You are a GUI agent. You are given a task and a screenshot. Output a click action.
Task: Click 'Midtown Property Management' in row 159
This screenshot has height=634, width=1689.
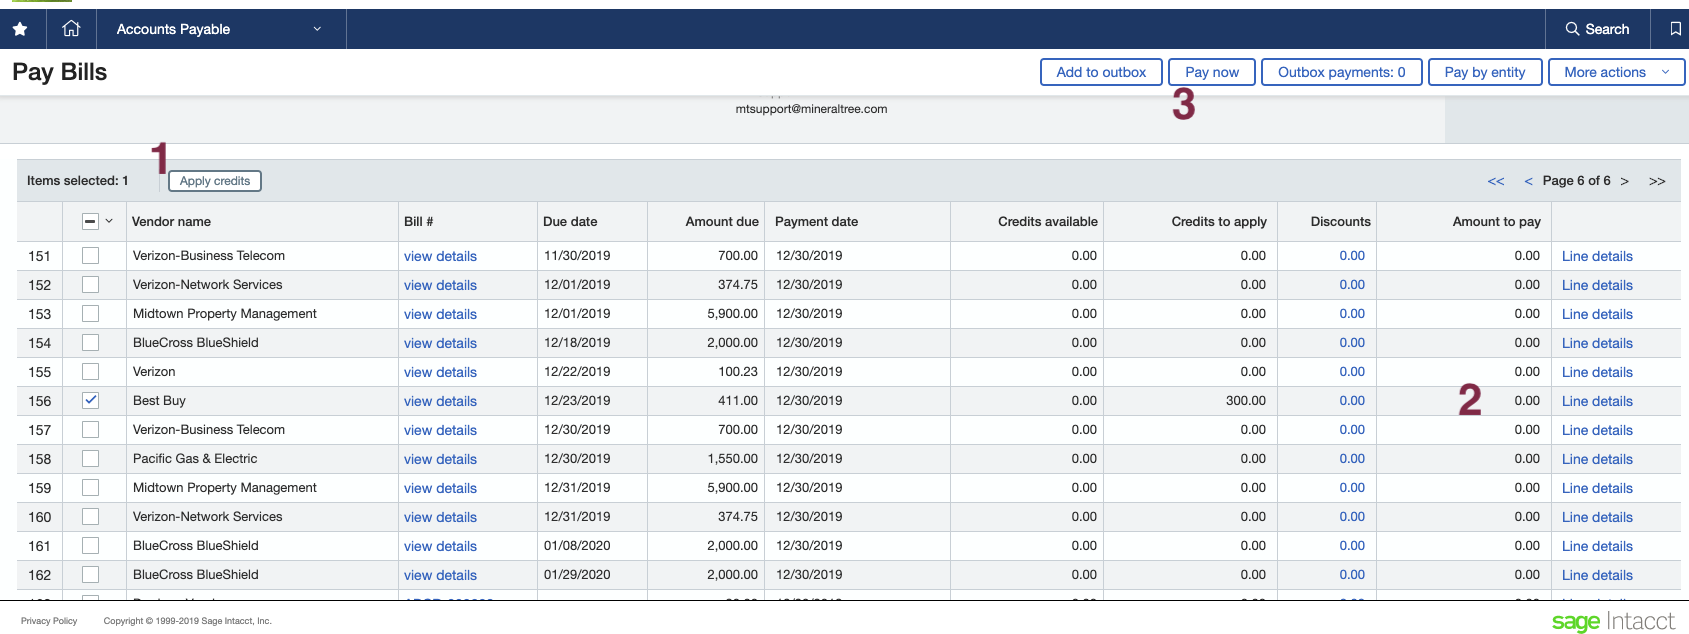pyautogui.click(x=225, y=487)
